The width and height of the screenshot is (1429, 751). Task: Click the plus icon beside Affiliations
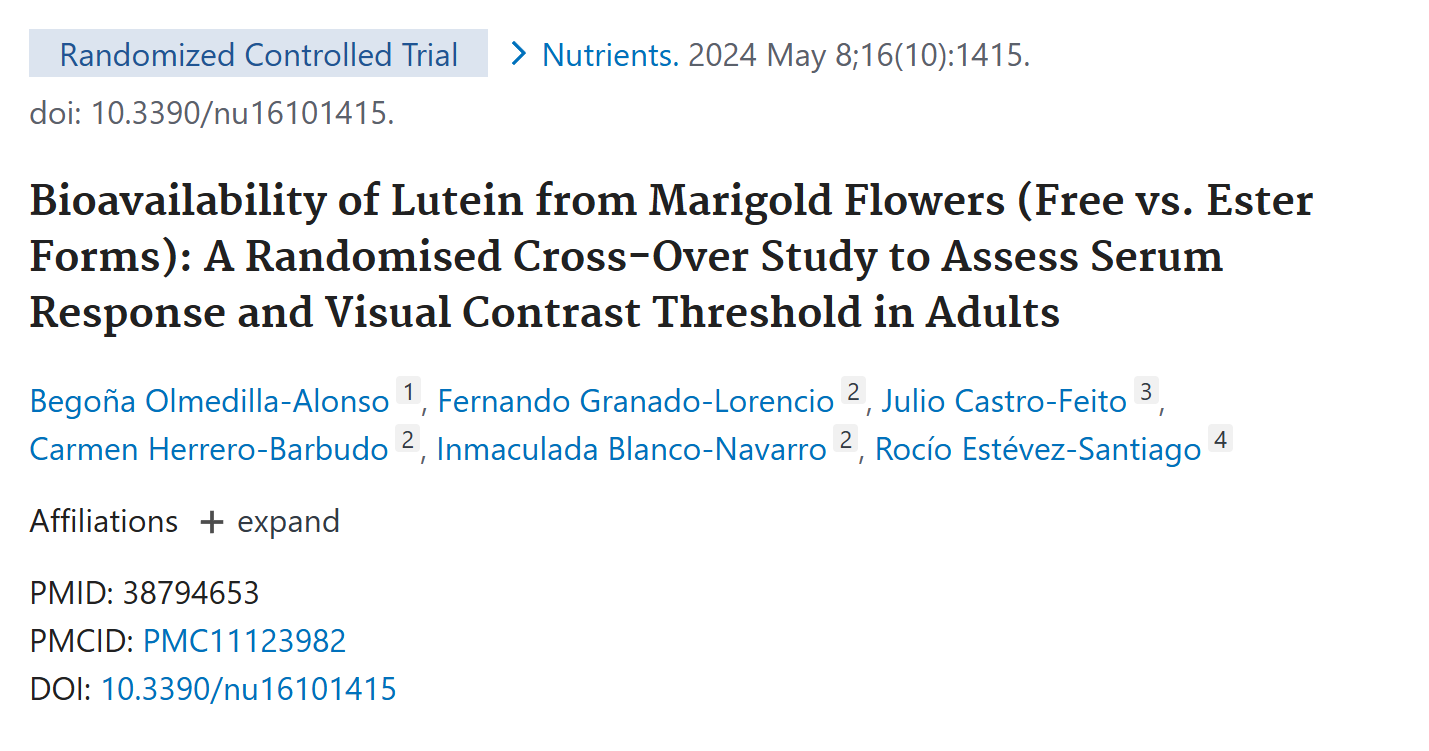tap(211, 522)
